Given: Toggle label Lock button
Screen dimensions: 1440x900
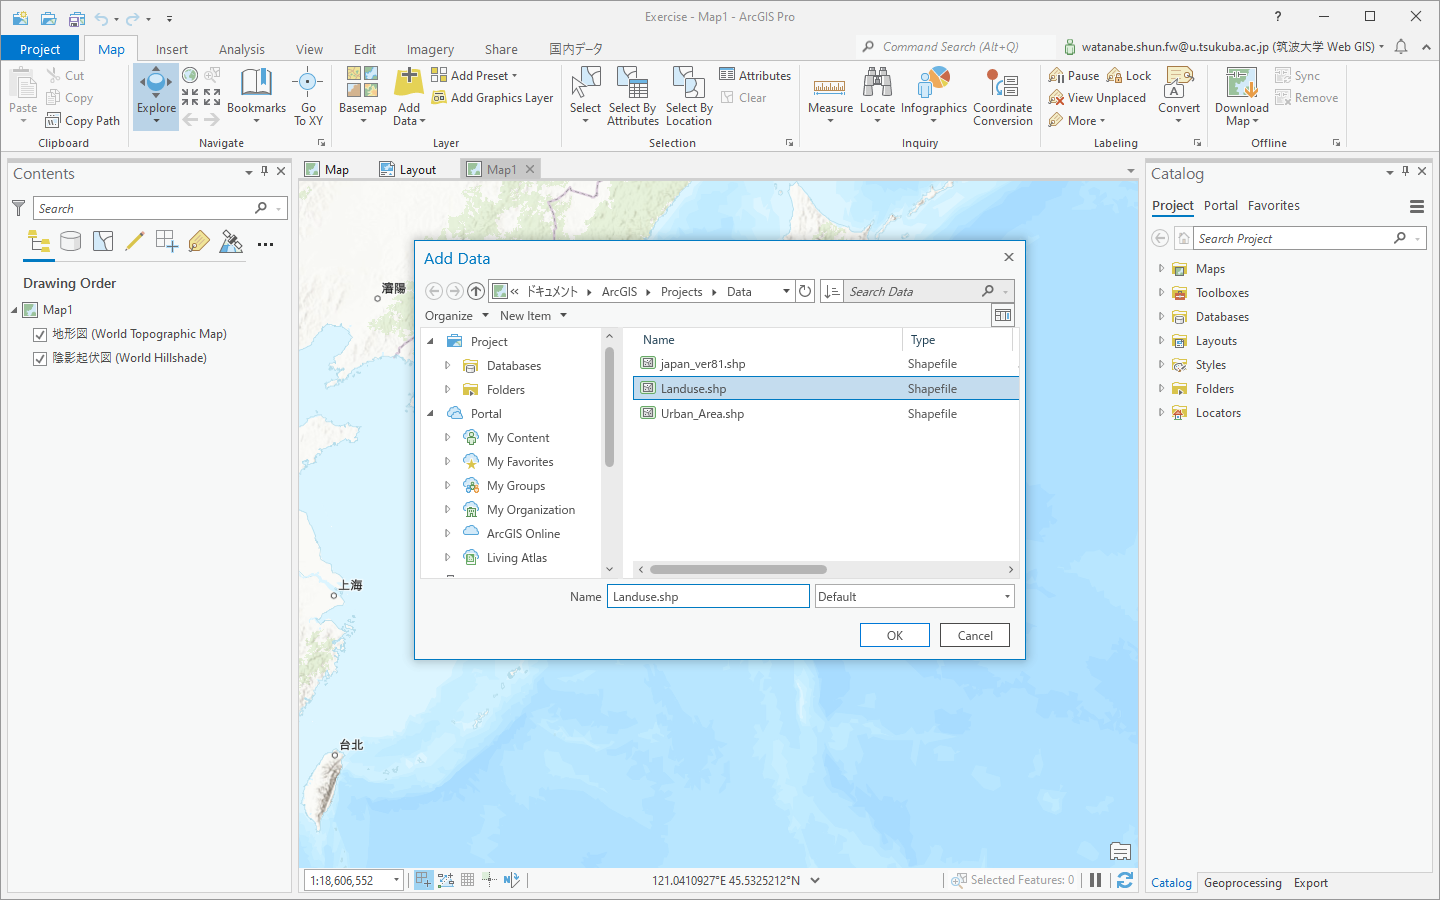Looking at the screenshot, I should tap(1129, 75).
